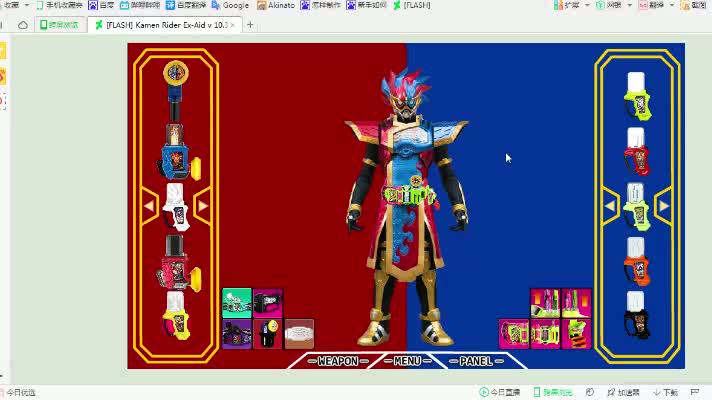Click the 截图 screenshot button
712x400 pixels.
pyautogui.click(x=694, y=5)
